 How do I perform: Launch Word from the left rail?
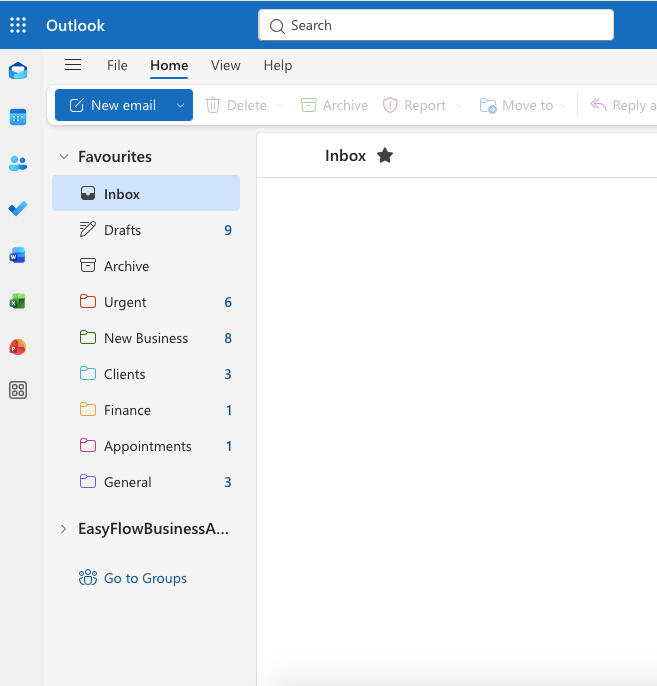[18, 255]
